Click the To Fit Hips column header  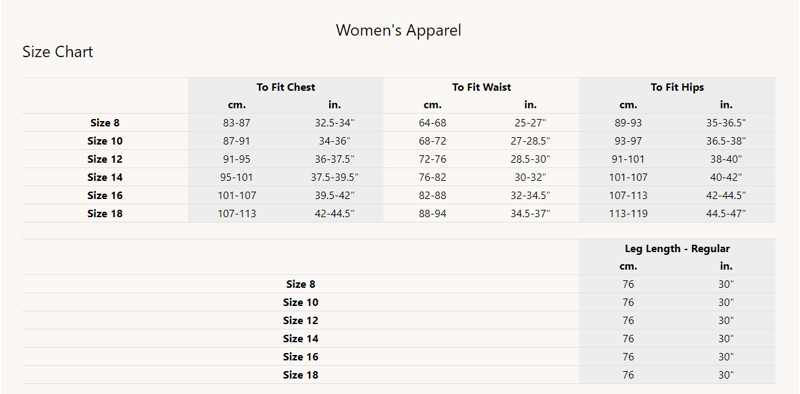pyautogui.click(x=677, y=87)
